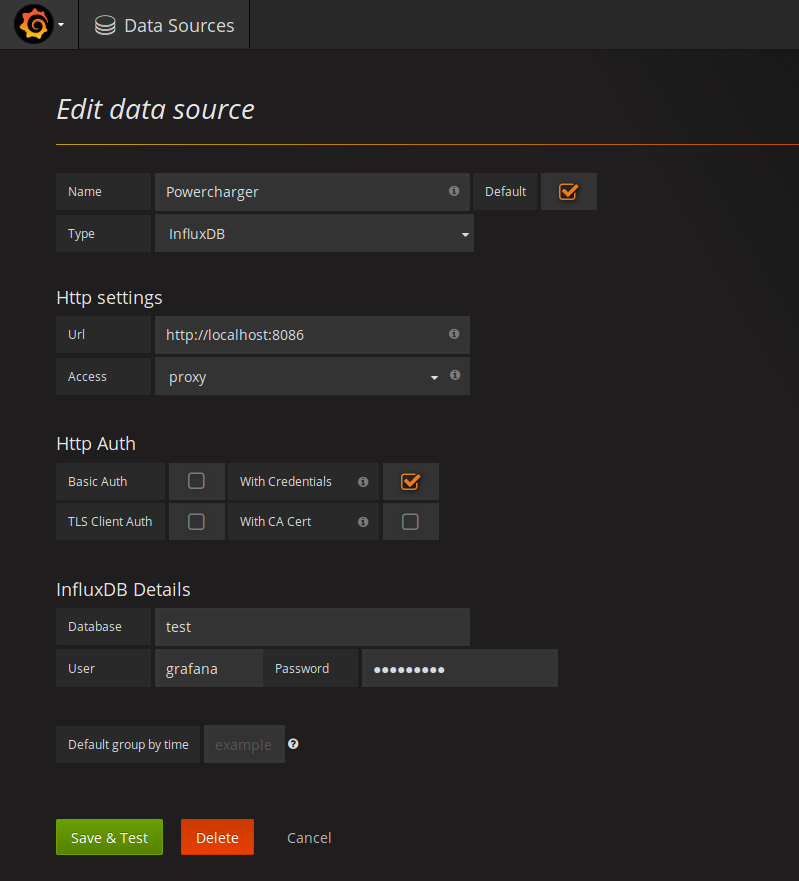This screenshot has height=881, width=799.
Task: Click the Default label next to checkbox
Action: 505,192
